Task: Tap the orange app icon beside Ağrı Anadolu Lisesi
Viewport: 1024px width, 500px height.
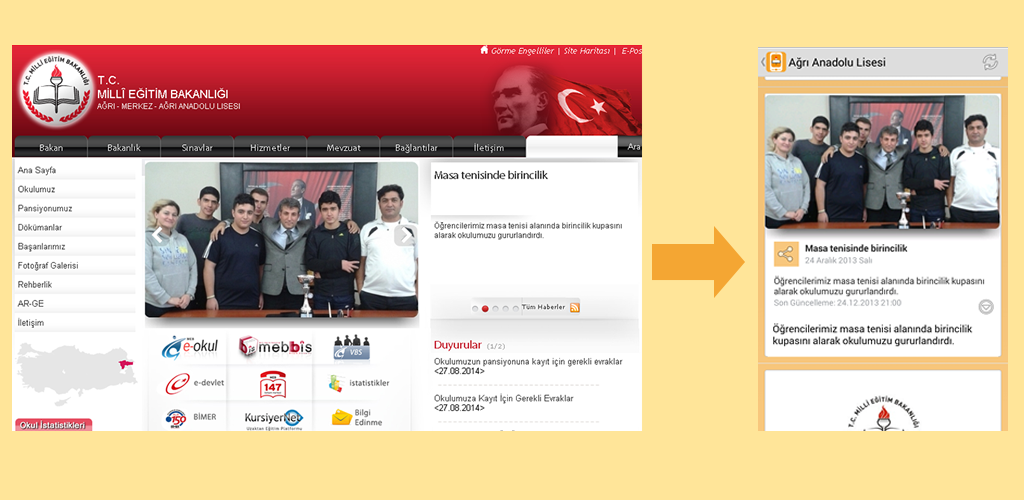Action: pyautogui.click(x=776, y=62)
